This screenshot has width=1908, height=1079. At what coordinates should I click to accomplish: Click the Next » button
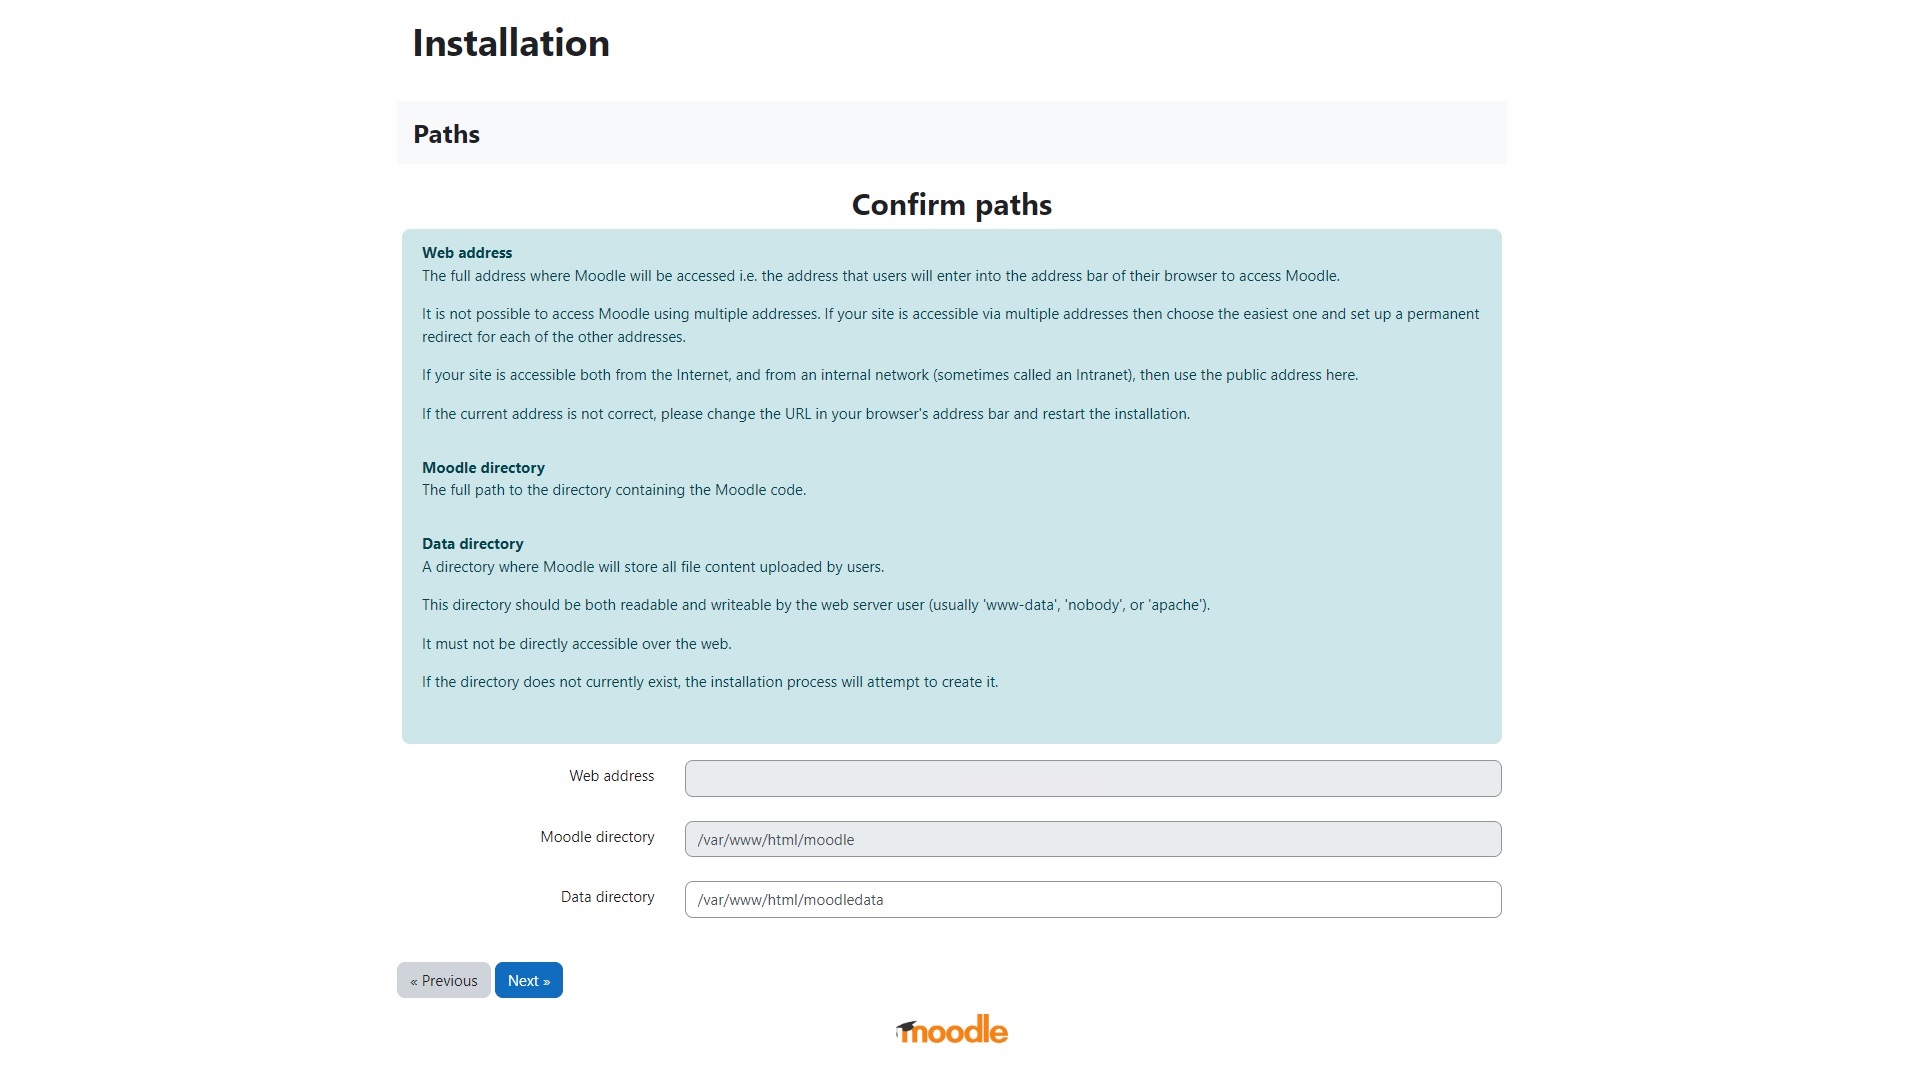click(528, 980)
